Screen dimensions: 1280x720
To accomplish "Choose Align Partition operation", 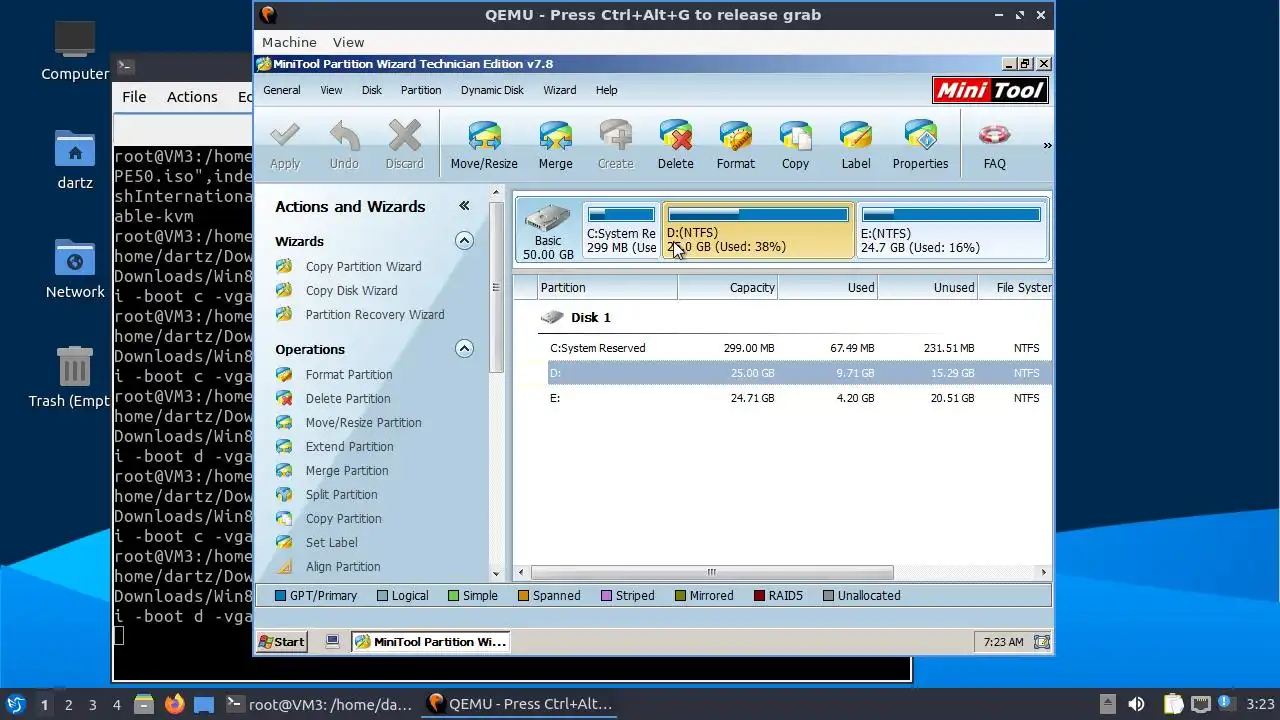I will point(343,567).
